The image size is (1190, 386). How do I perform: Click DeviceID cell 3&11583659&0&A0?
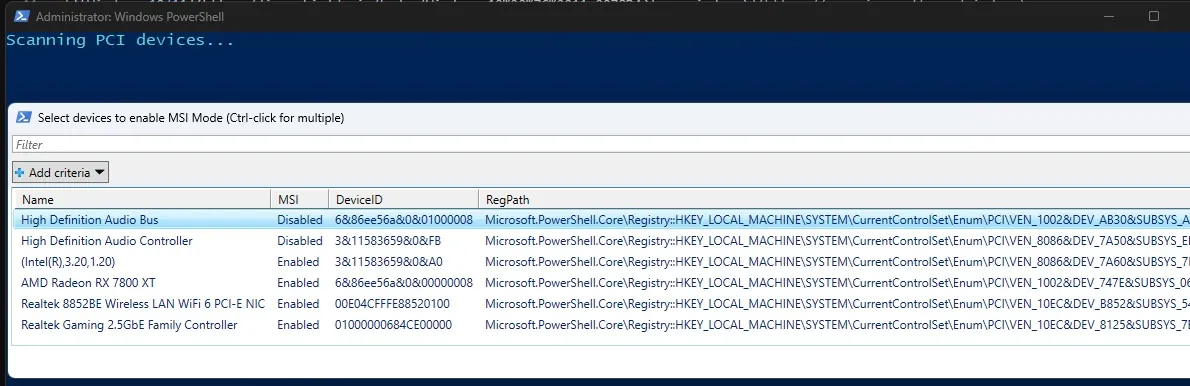pyautogui.click(x=389, y=262)
